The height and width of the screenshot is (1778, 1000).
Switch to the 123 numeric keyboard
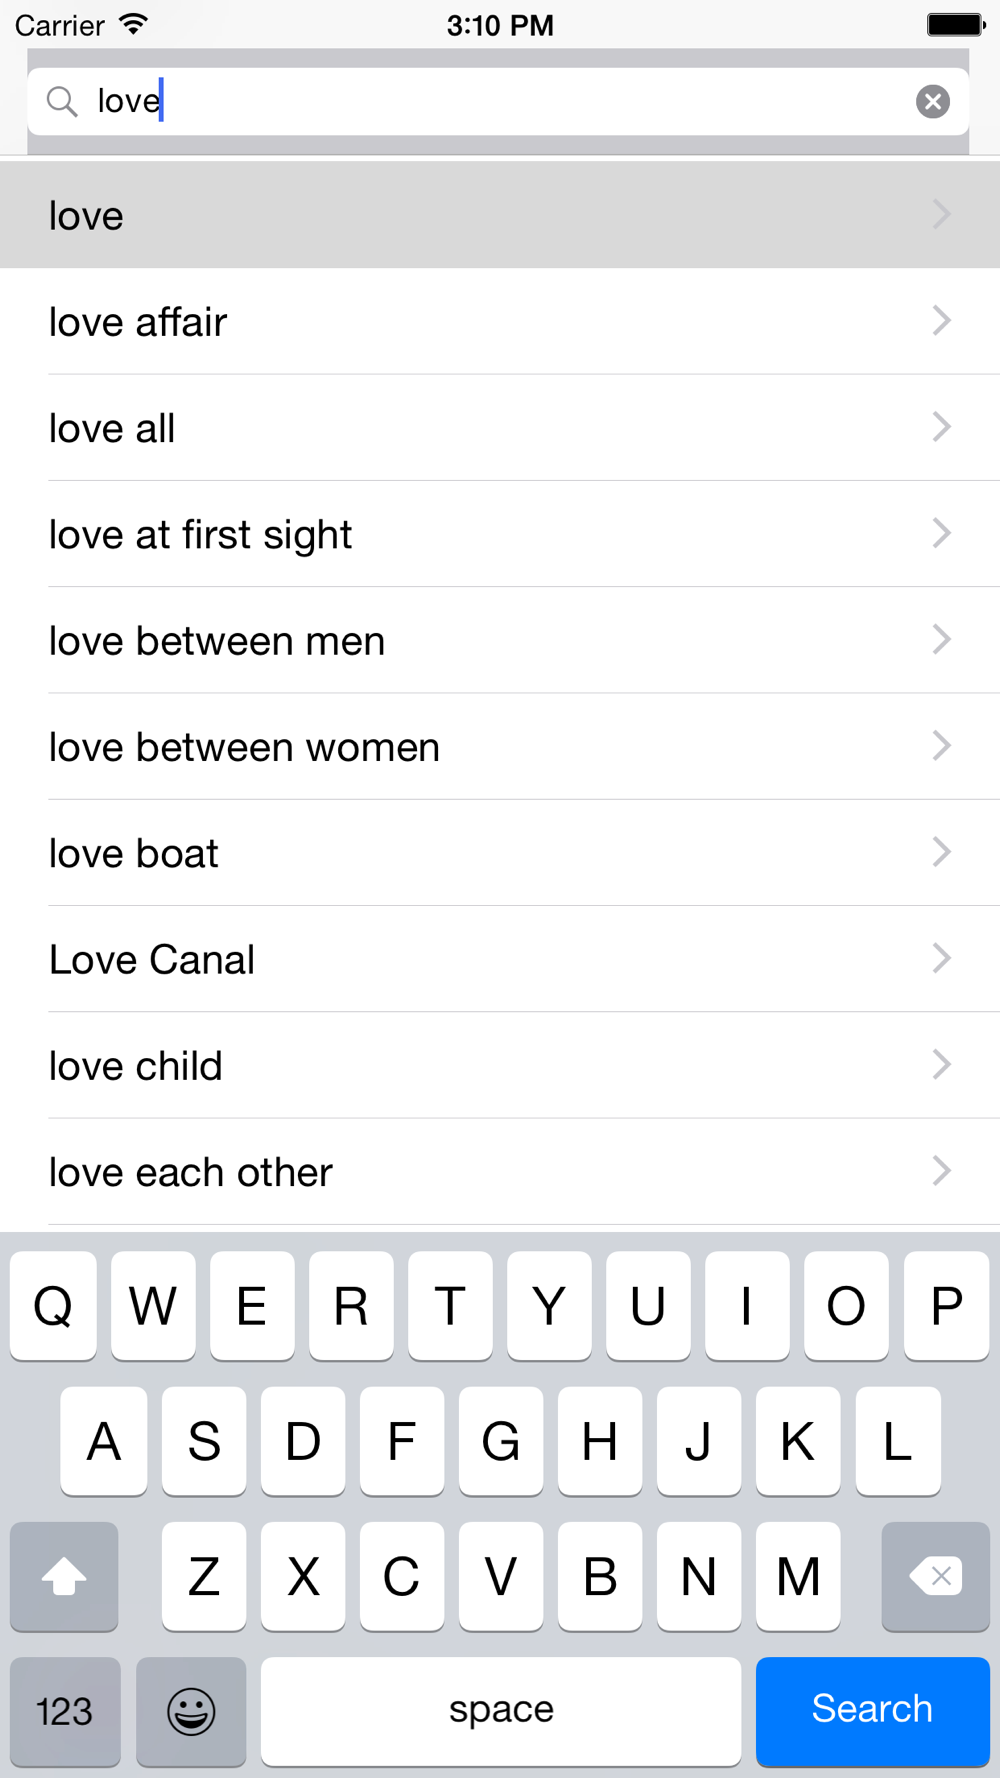65,1711
